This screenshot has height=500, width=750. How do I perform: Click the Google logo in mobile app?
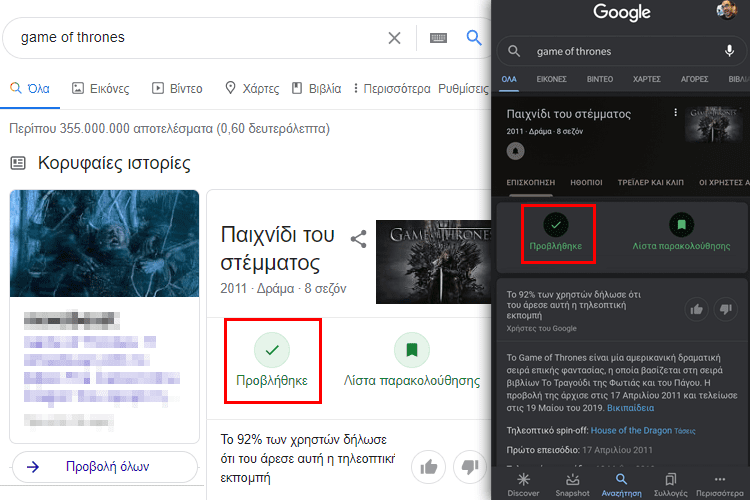click(x=622, y=12)
